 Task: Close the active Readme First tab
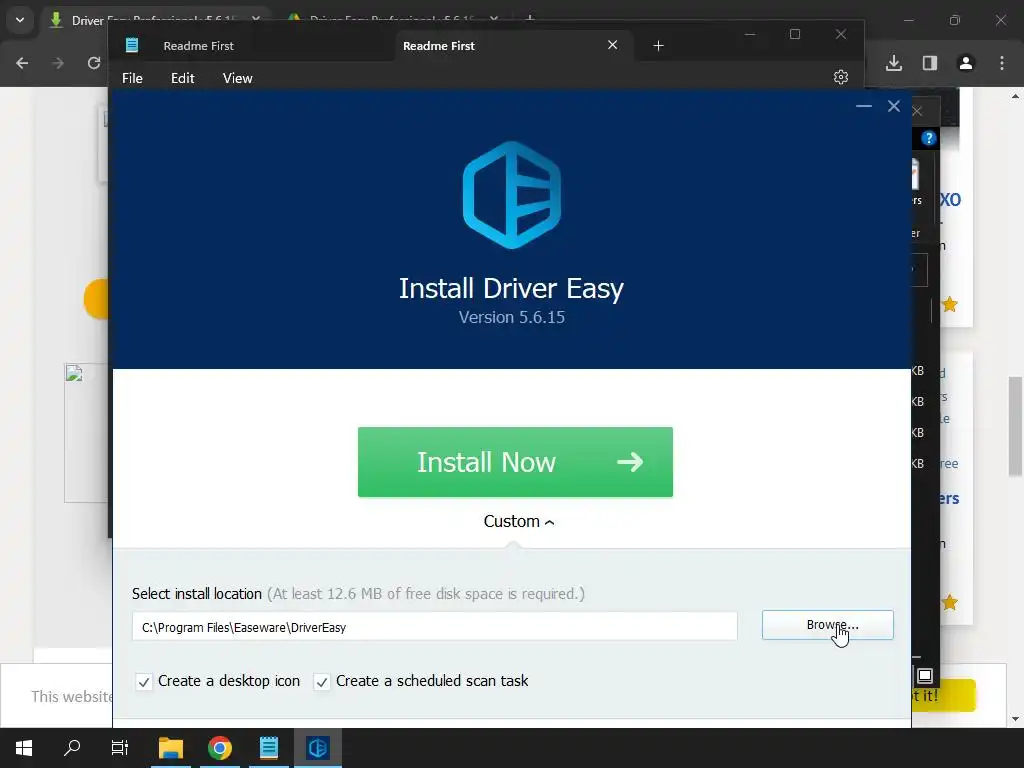pos(613,44)
